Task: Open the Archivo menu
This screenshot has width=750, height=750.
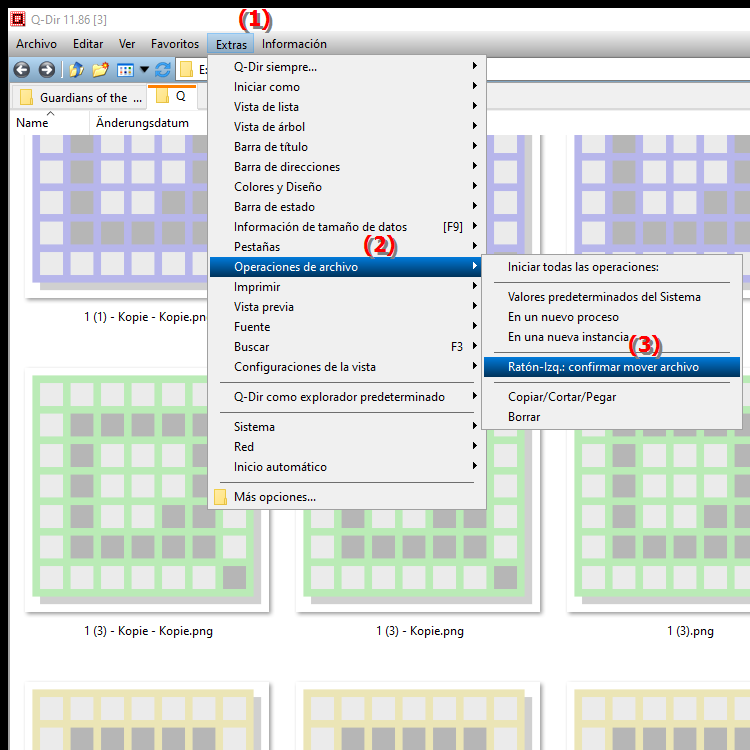Action: tap(36, 44)
